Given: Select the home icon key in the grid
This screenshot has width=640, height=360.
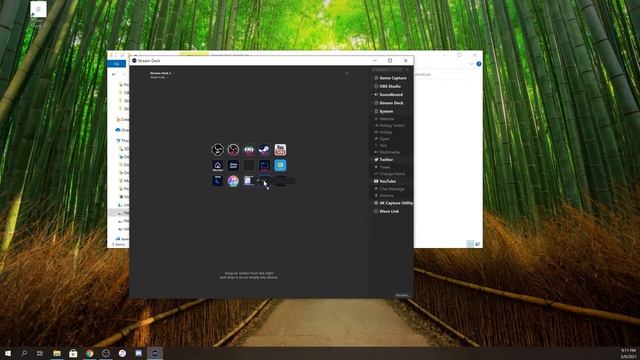Looking at the screenshot, I should [218, 165].
